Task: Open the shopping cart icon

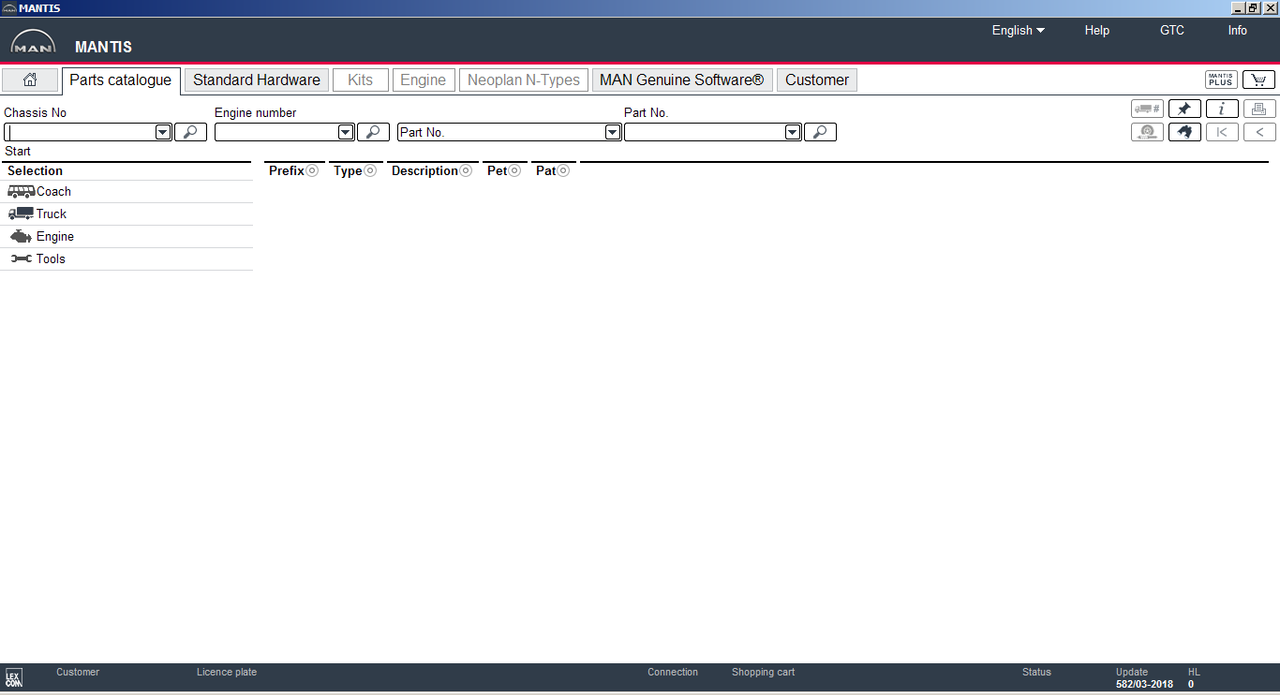Action: pyautogui.click(x=1259, y=80)
